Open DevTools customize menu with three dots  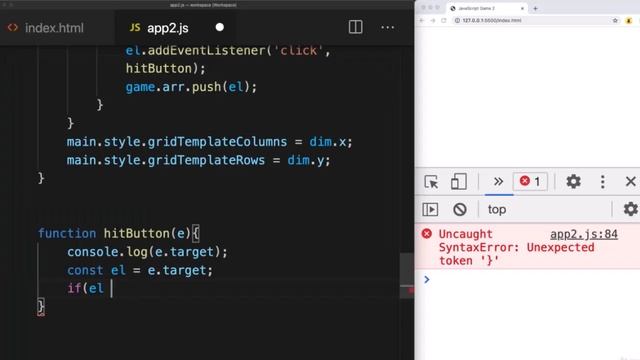point(602,182)
